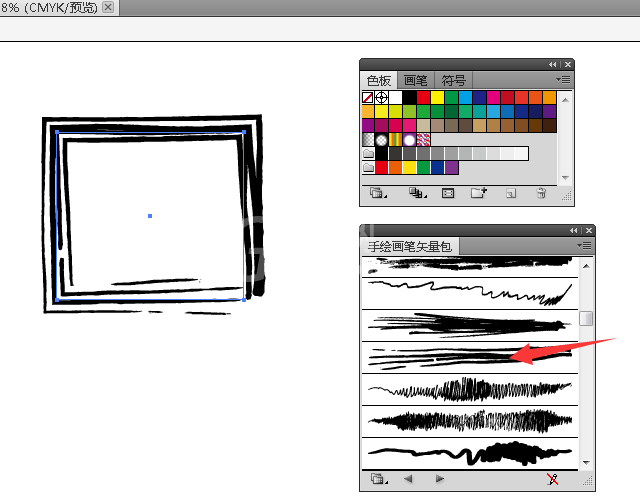Viewport: 640px width, 499px height.
Task: Choose the multicolor pattern swatch
Action: tap(423, 140)
